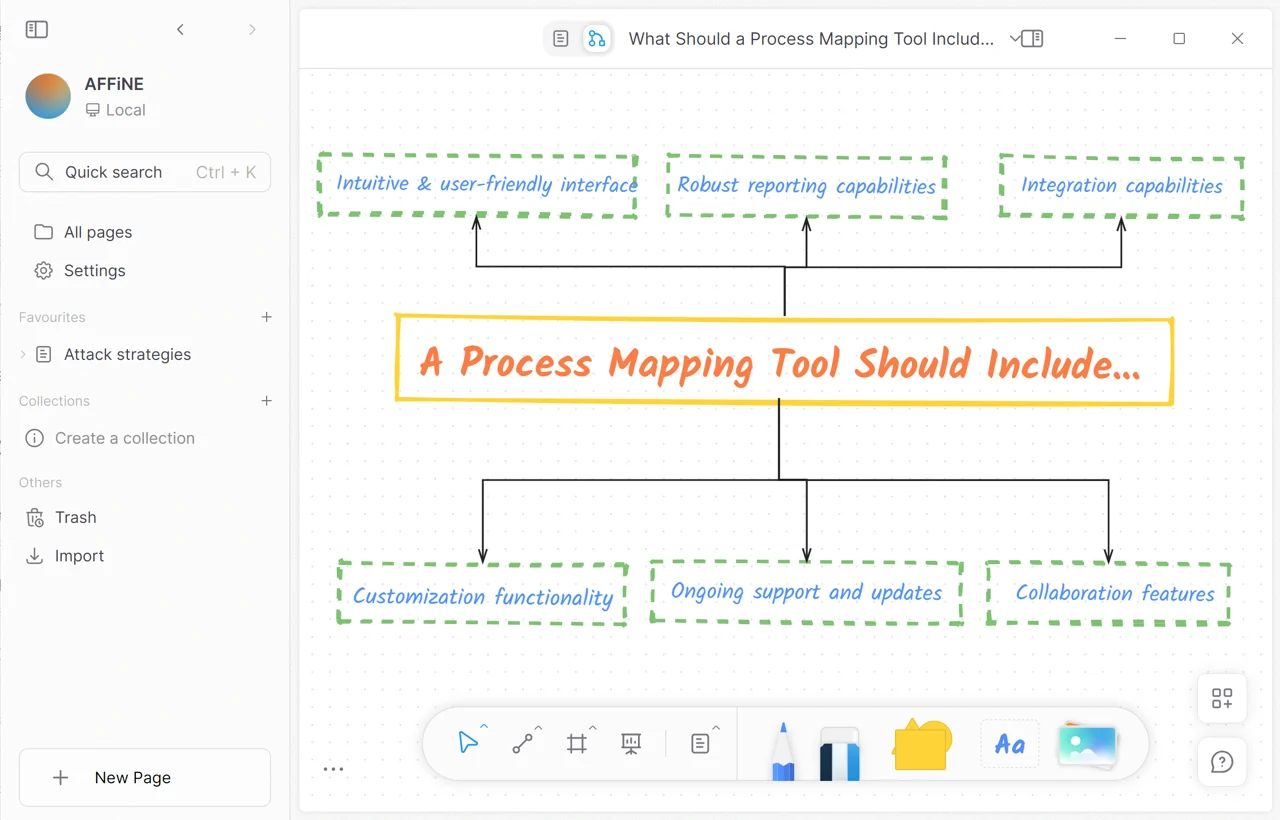Select the Frame tool

pos(576,743)
